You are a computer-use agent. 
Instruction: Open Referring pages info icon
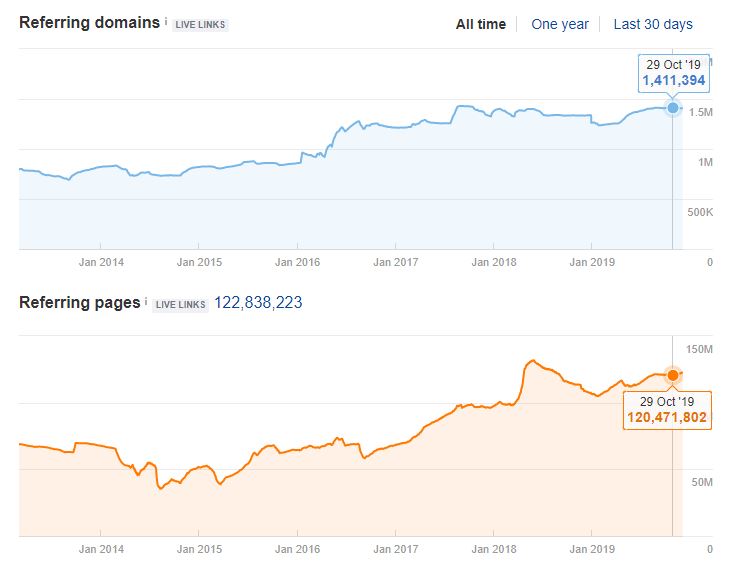click(x=146, y=301)
